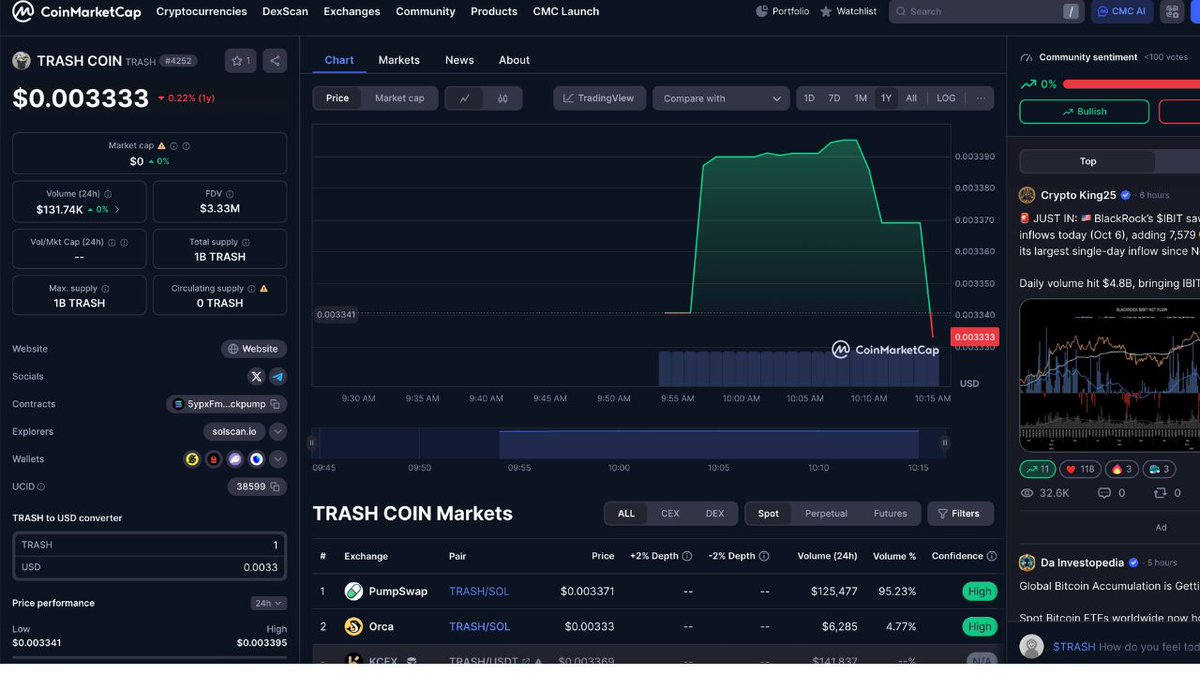This screenshot has width=1200, height=675.
Task: Switch to the Markets tab
Action: 399,60
